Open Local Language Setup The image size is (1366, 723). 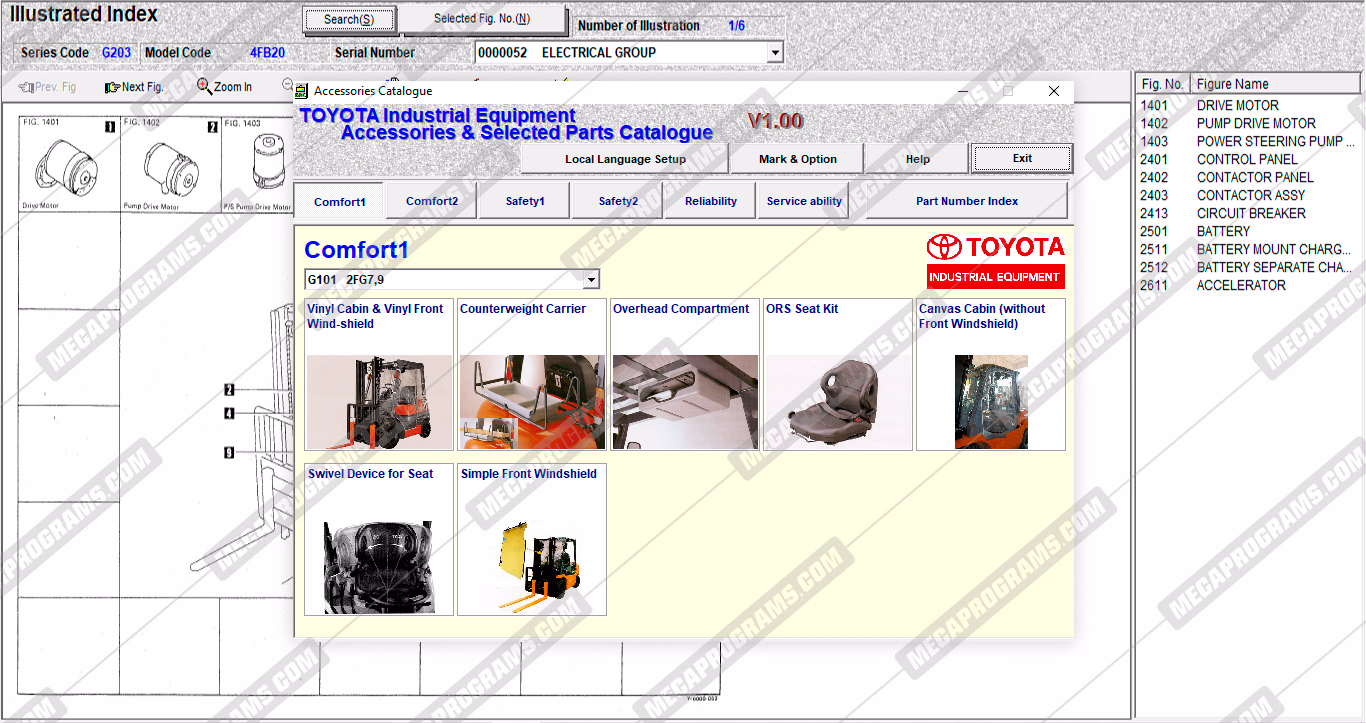click(625, 159)
